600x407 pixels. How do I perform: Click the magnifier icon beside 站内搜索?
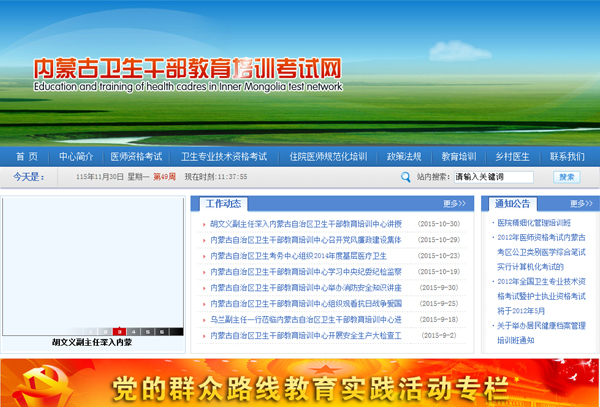pyautogui.click(x=404, y=177)
